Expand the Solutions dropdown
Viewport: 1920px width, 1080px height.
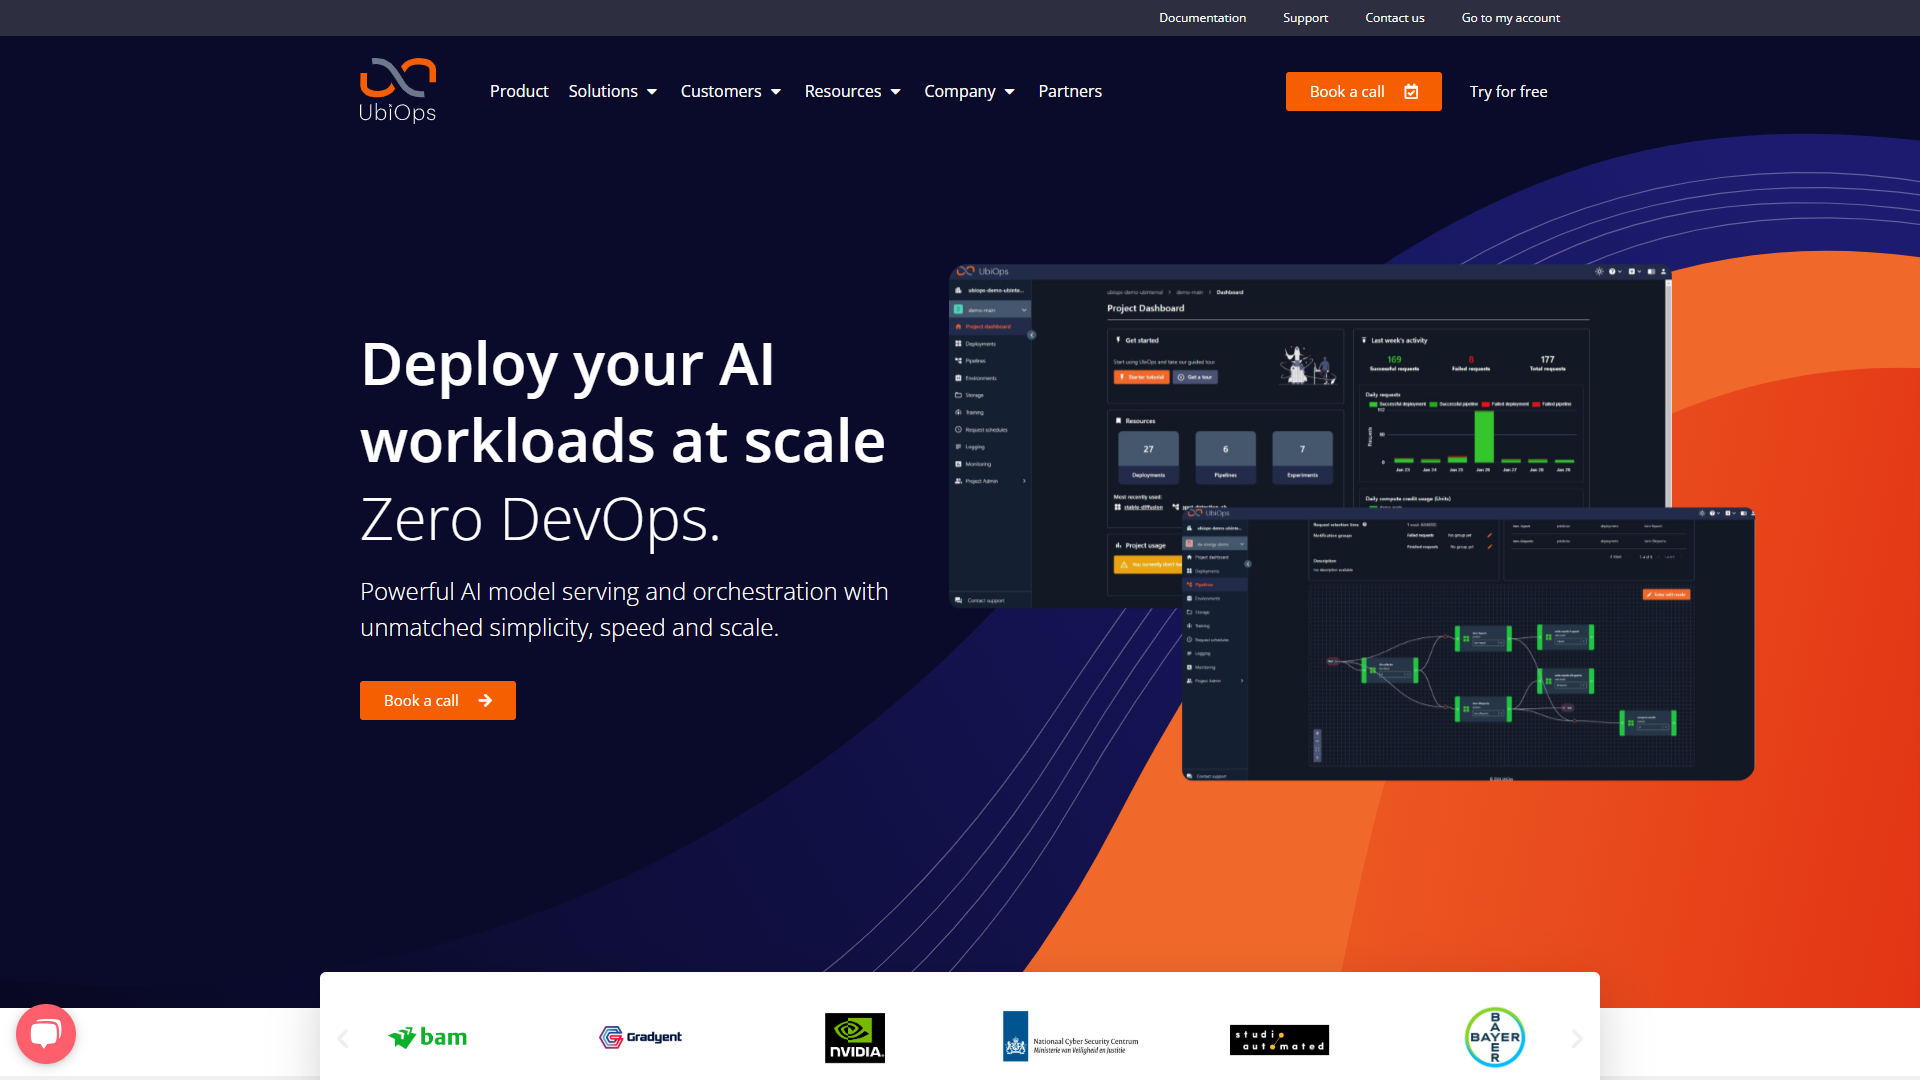tap(613, 91)
